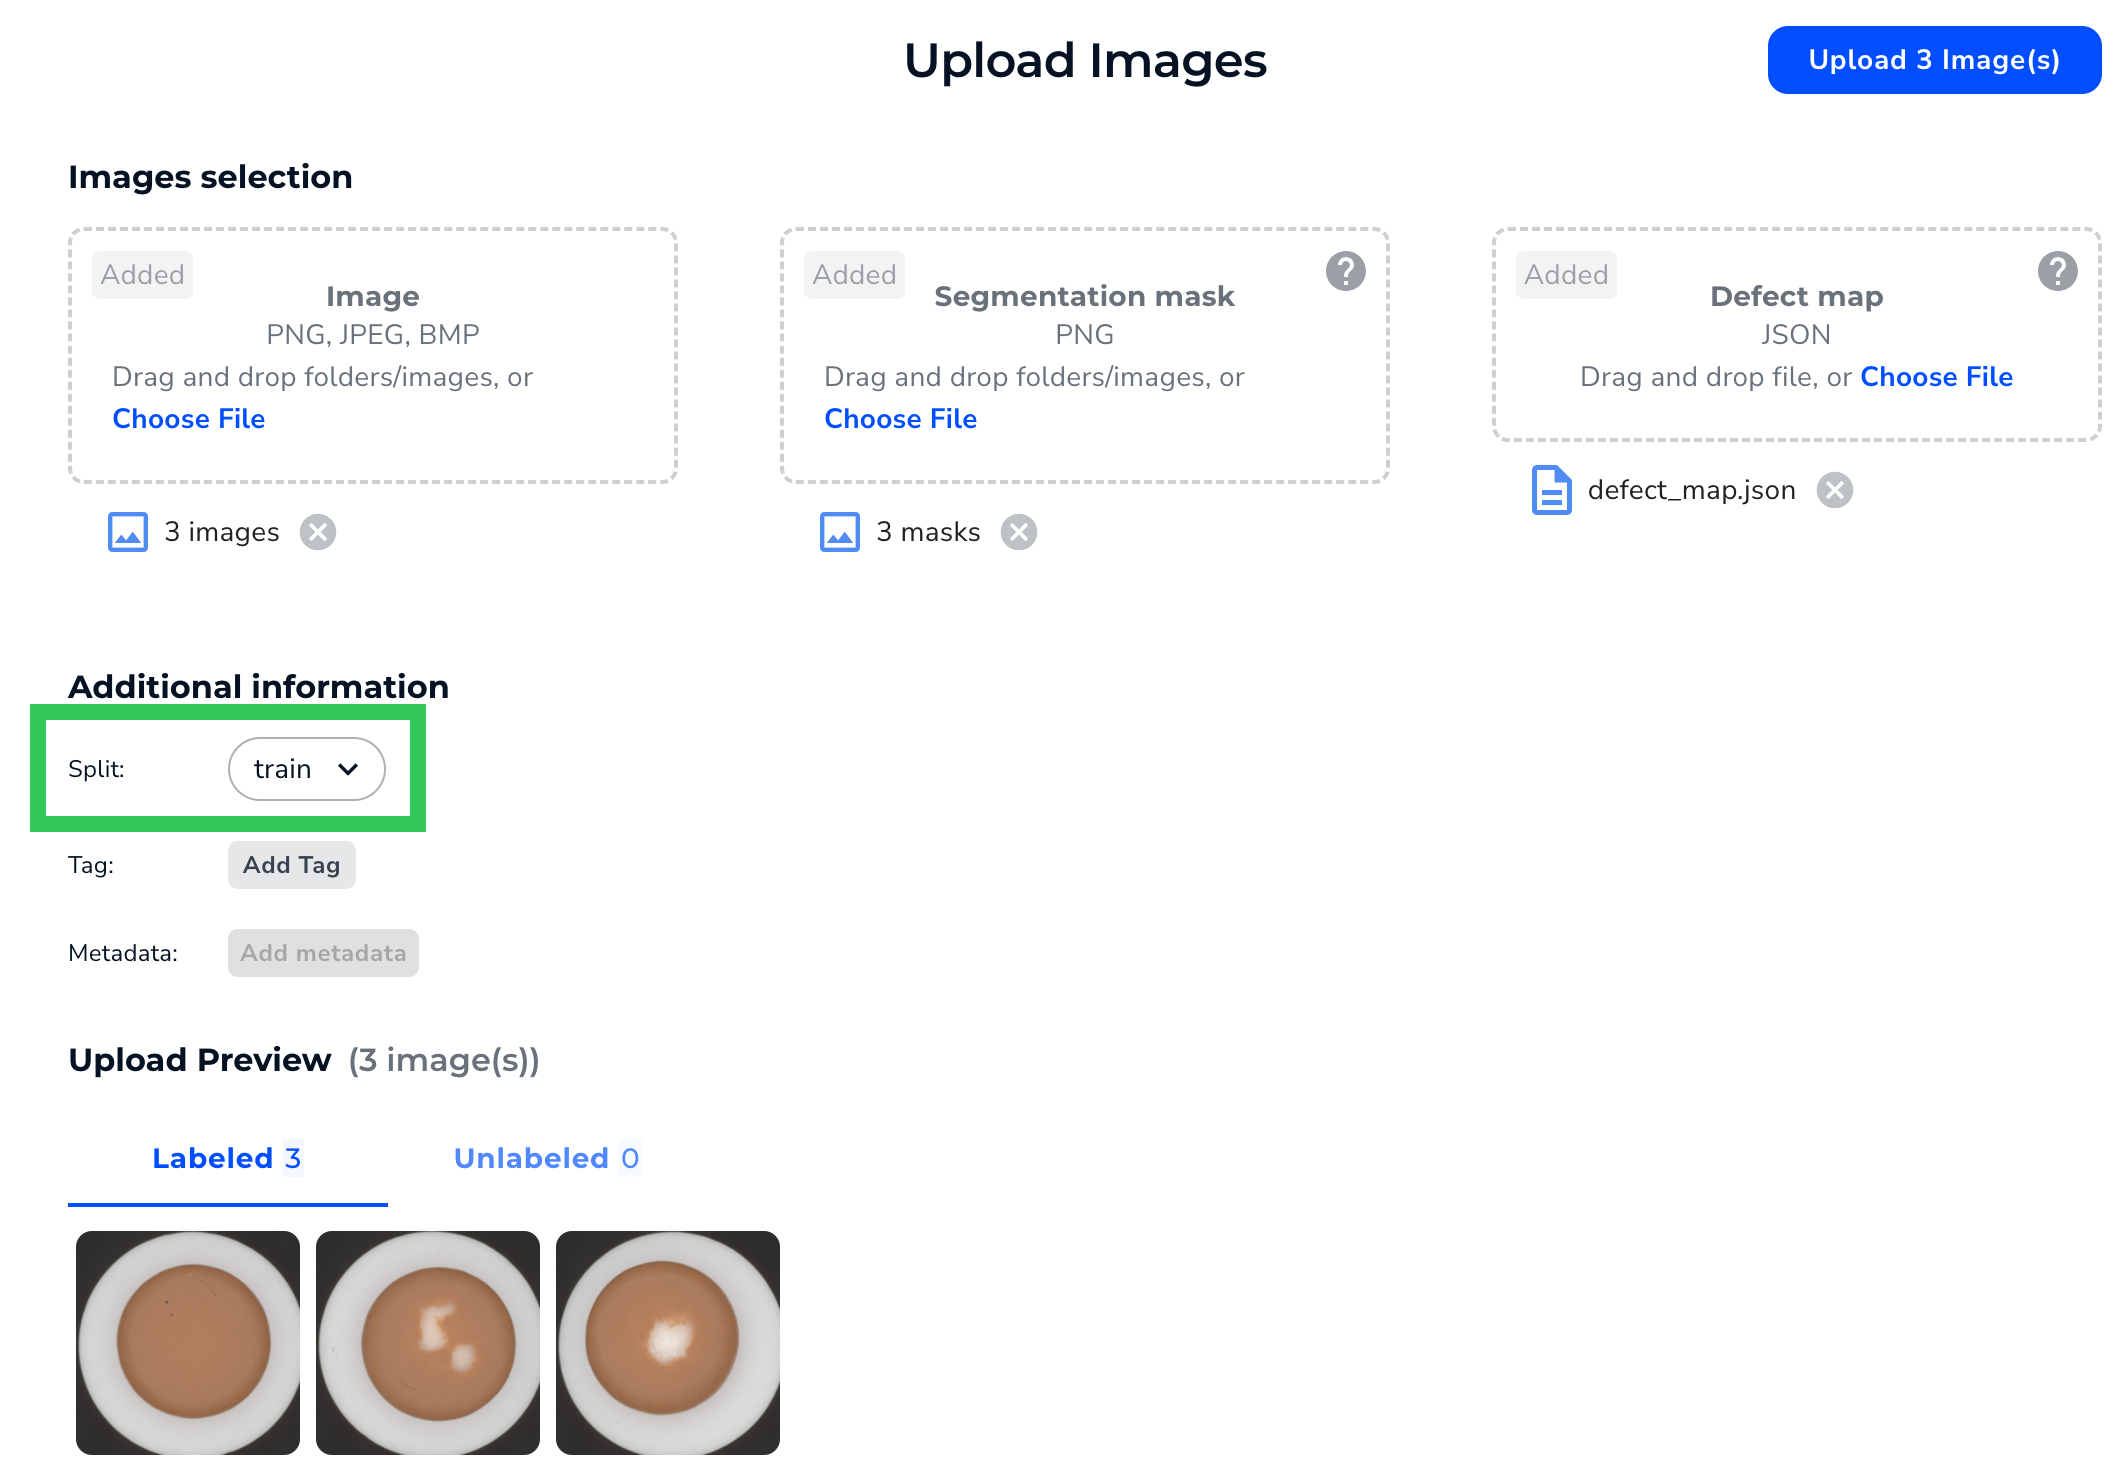Click the defect_map.json document icon
The width and height of the screenshot is (2128, 1476).
[x=1552, y=490]
